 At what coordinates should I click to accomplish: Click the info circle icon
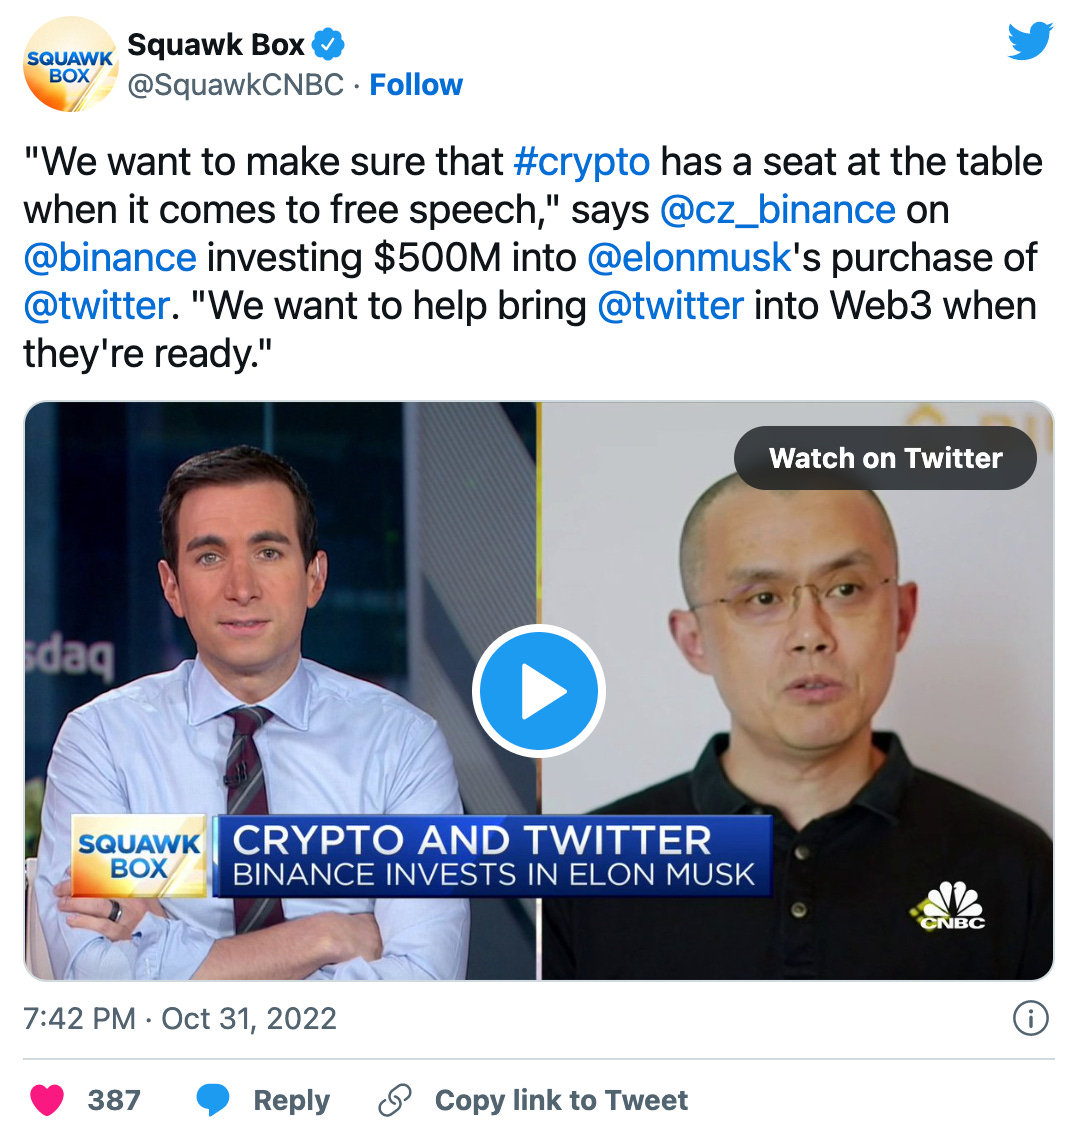tap(1030, 1018)
